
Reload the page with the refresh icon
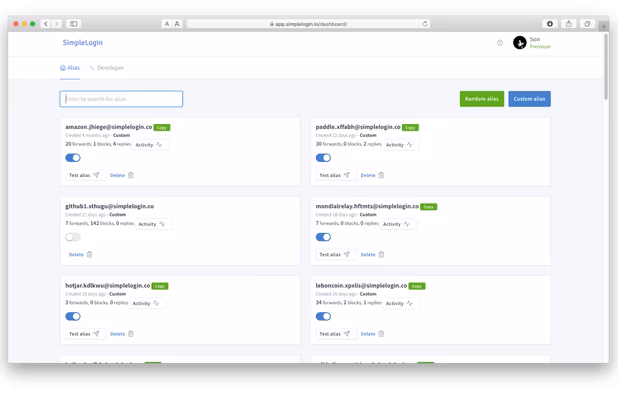pos(425,24)
